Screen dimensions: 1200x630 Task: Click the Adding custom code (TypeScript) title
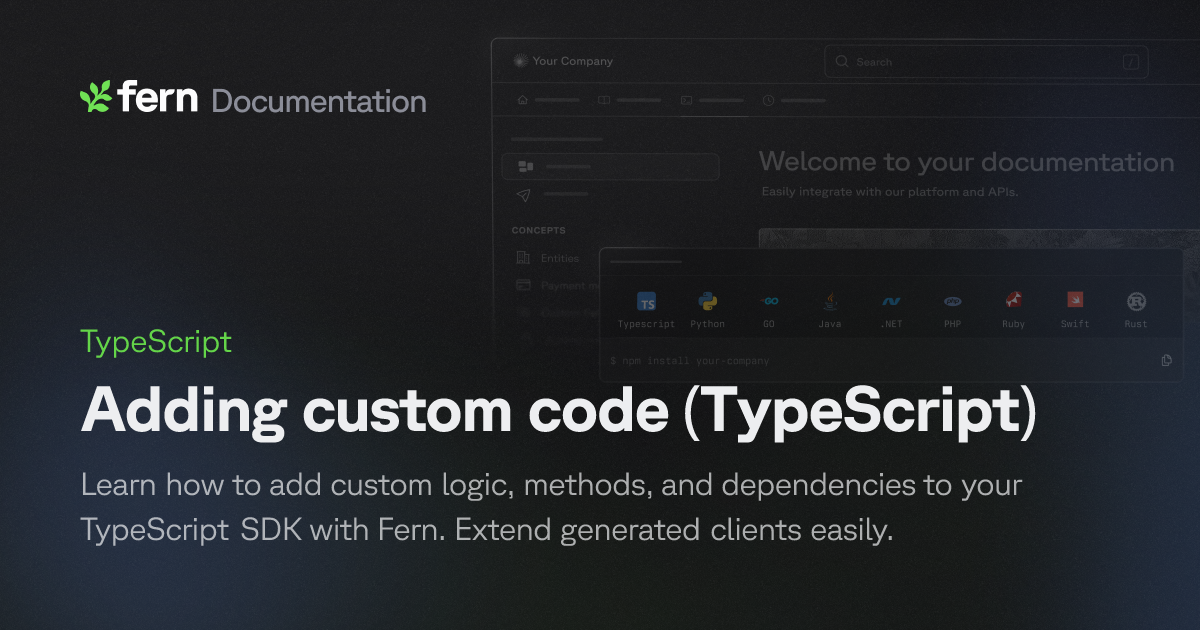(x=558, y=412)
